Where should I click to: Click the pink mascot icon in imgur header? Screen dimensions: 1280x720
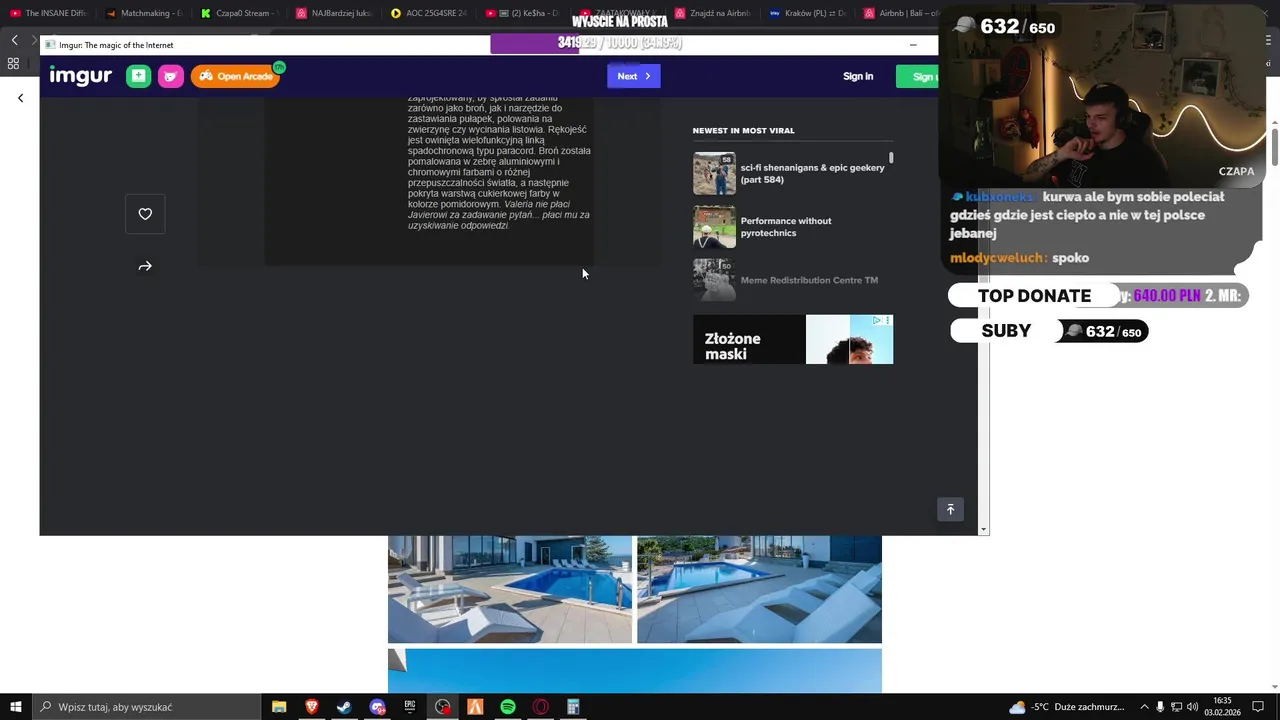(x=171, y=76)
